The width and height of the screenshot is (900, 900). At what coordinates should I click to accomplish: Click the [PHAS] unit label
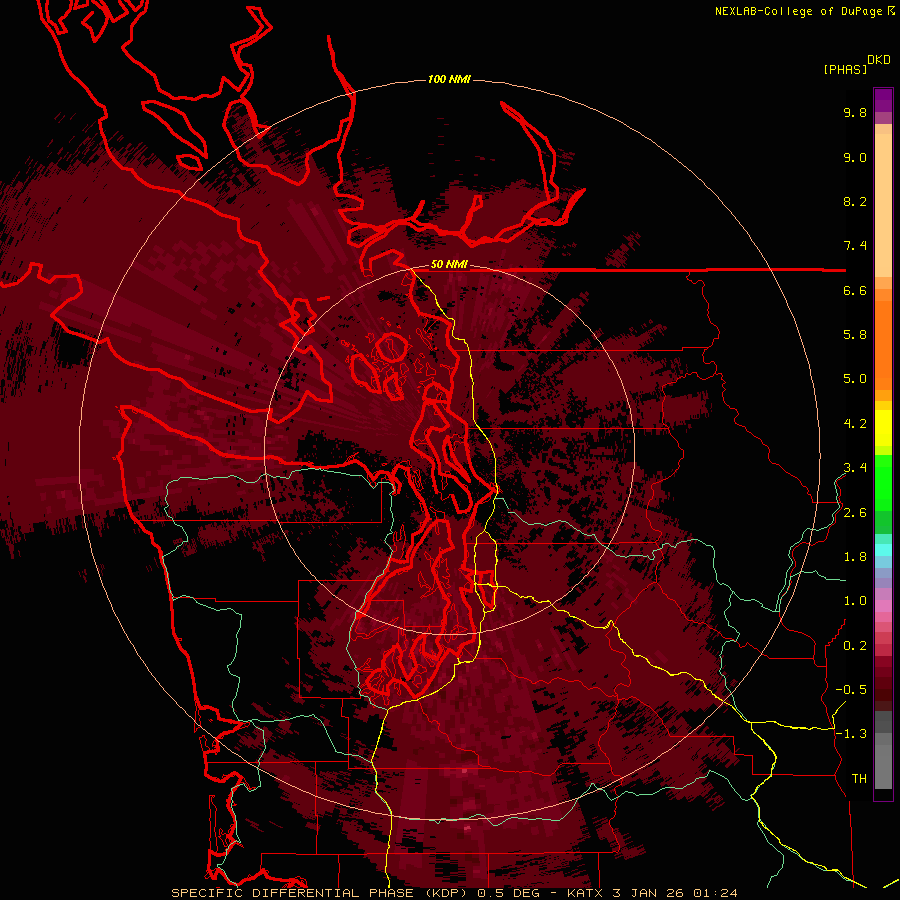845,69
